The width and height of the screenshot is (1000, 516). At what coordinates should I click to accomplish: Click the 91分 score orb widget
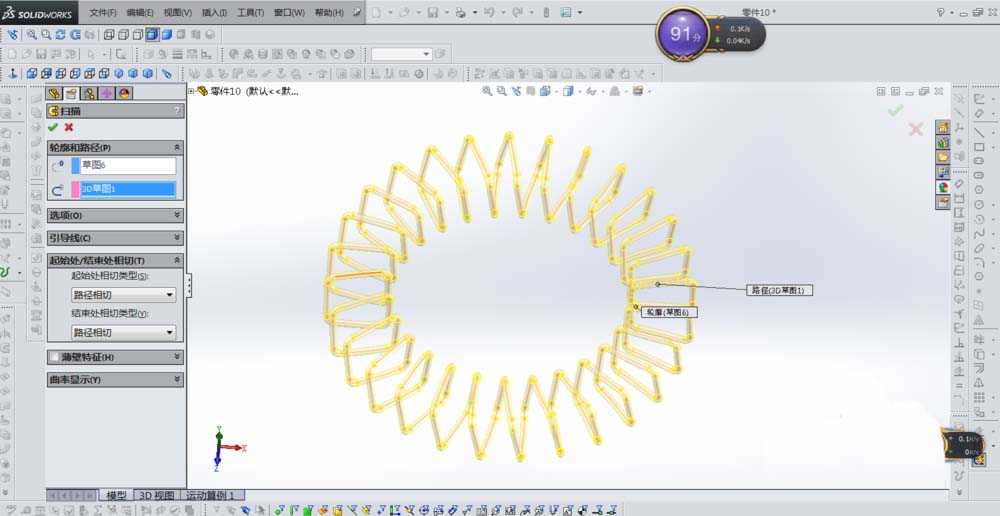(682, 35)
